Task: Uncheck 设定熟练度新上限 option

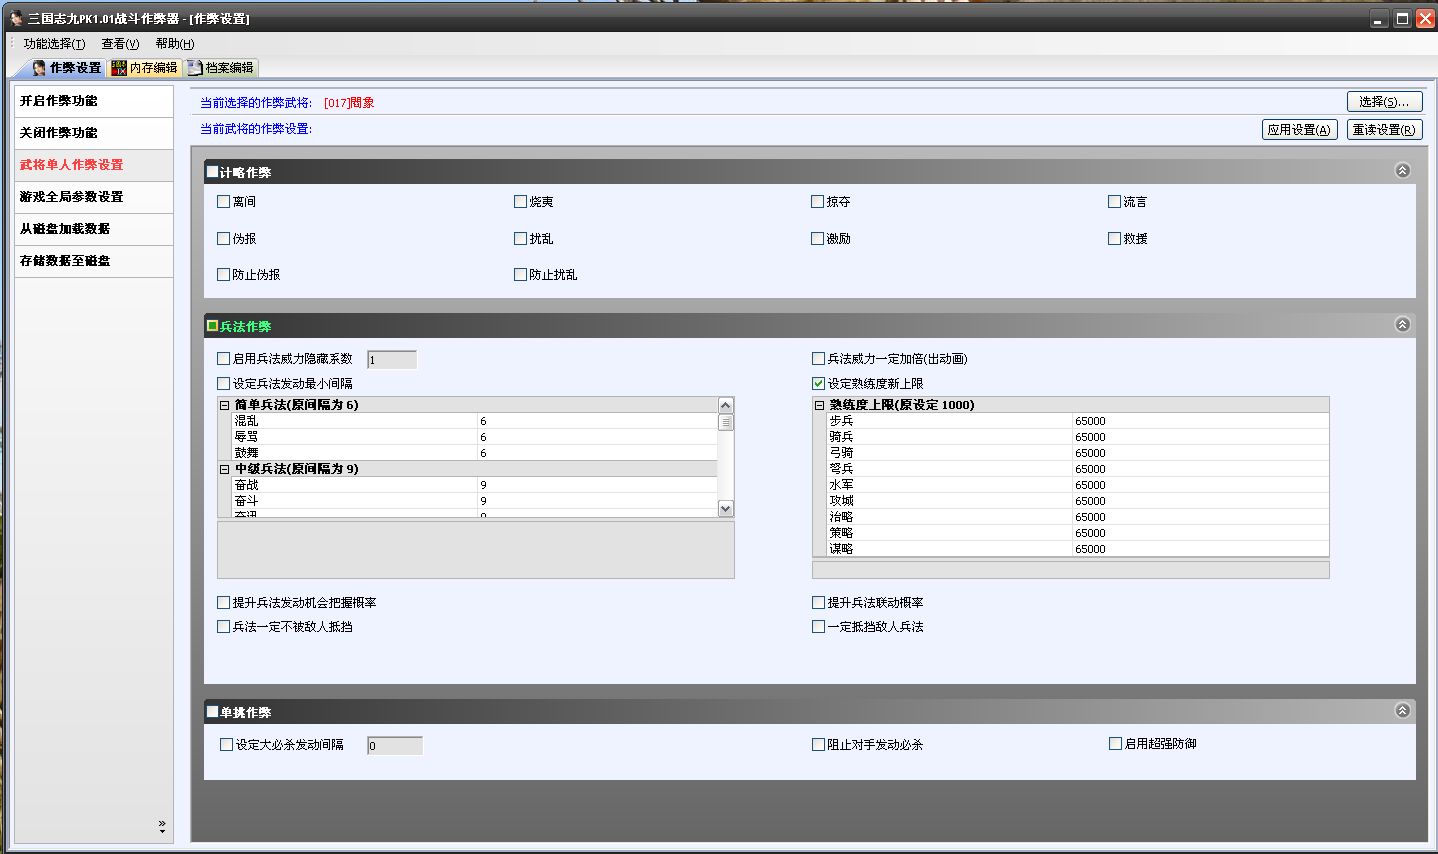Action: click(819, 384)
